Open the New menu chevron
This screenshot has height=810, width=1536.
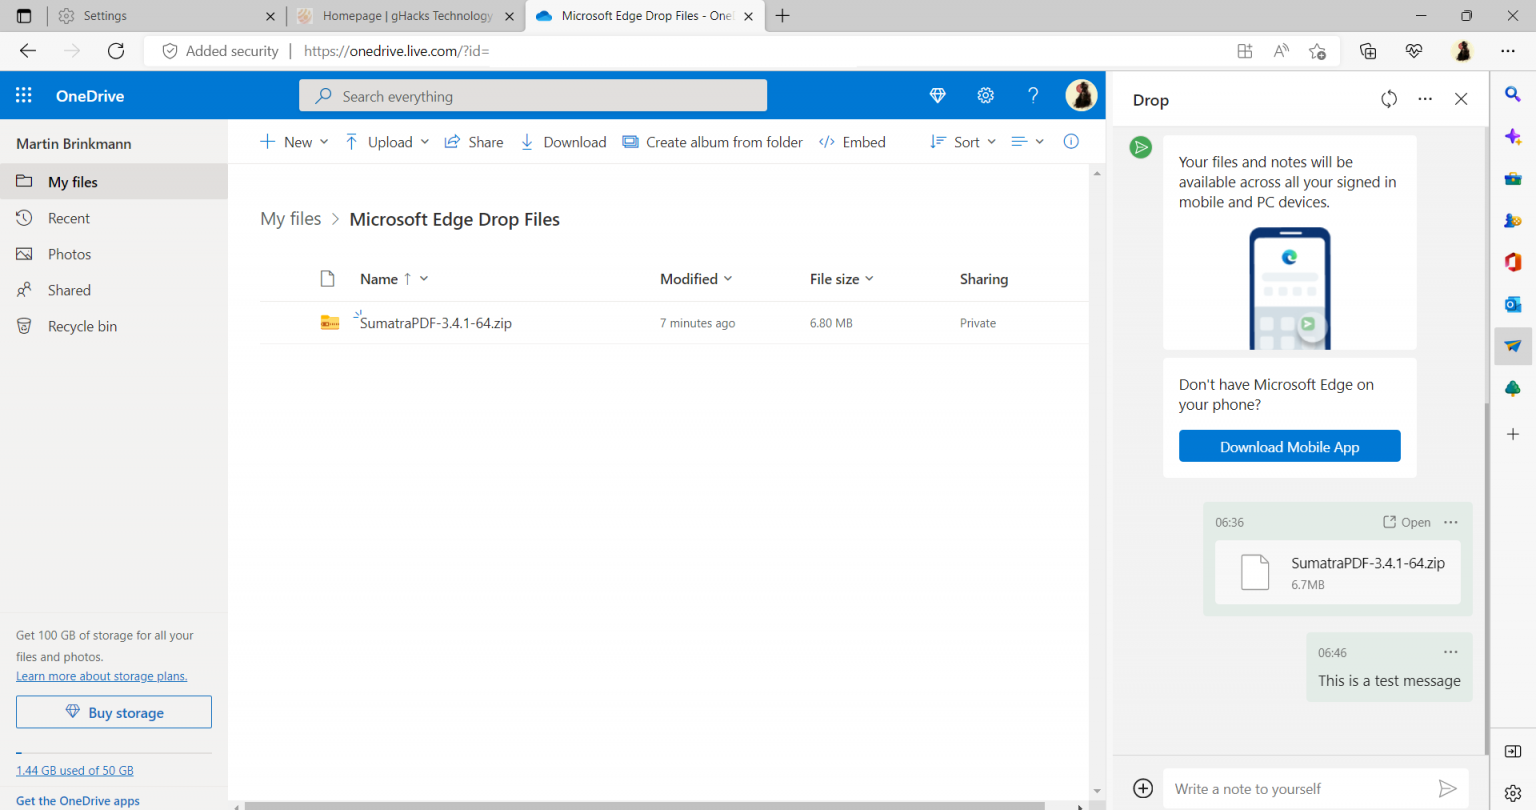325,141
